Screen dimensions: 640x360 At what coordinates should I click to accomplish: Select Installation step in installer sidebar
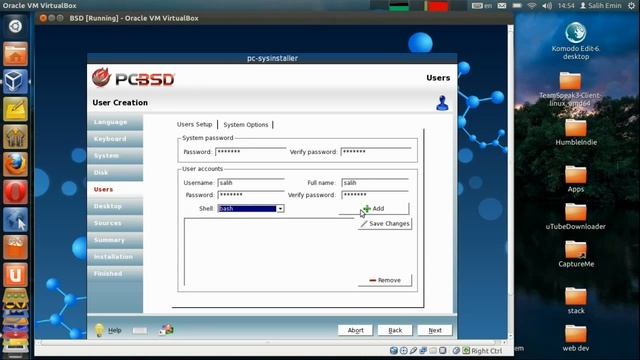(x=115, y=257)
